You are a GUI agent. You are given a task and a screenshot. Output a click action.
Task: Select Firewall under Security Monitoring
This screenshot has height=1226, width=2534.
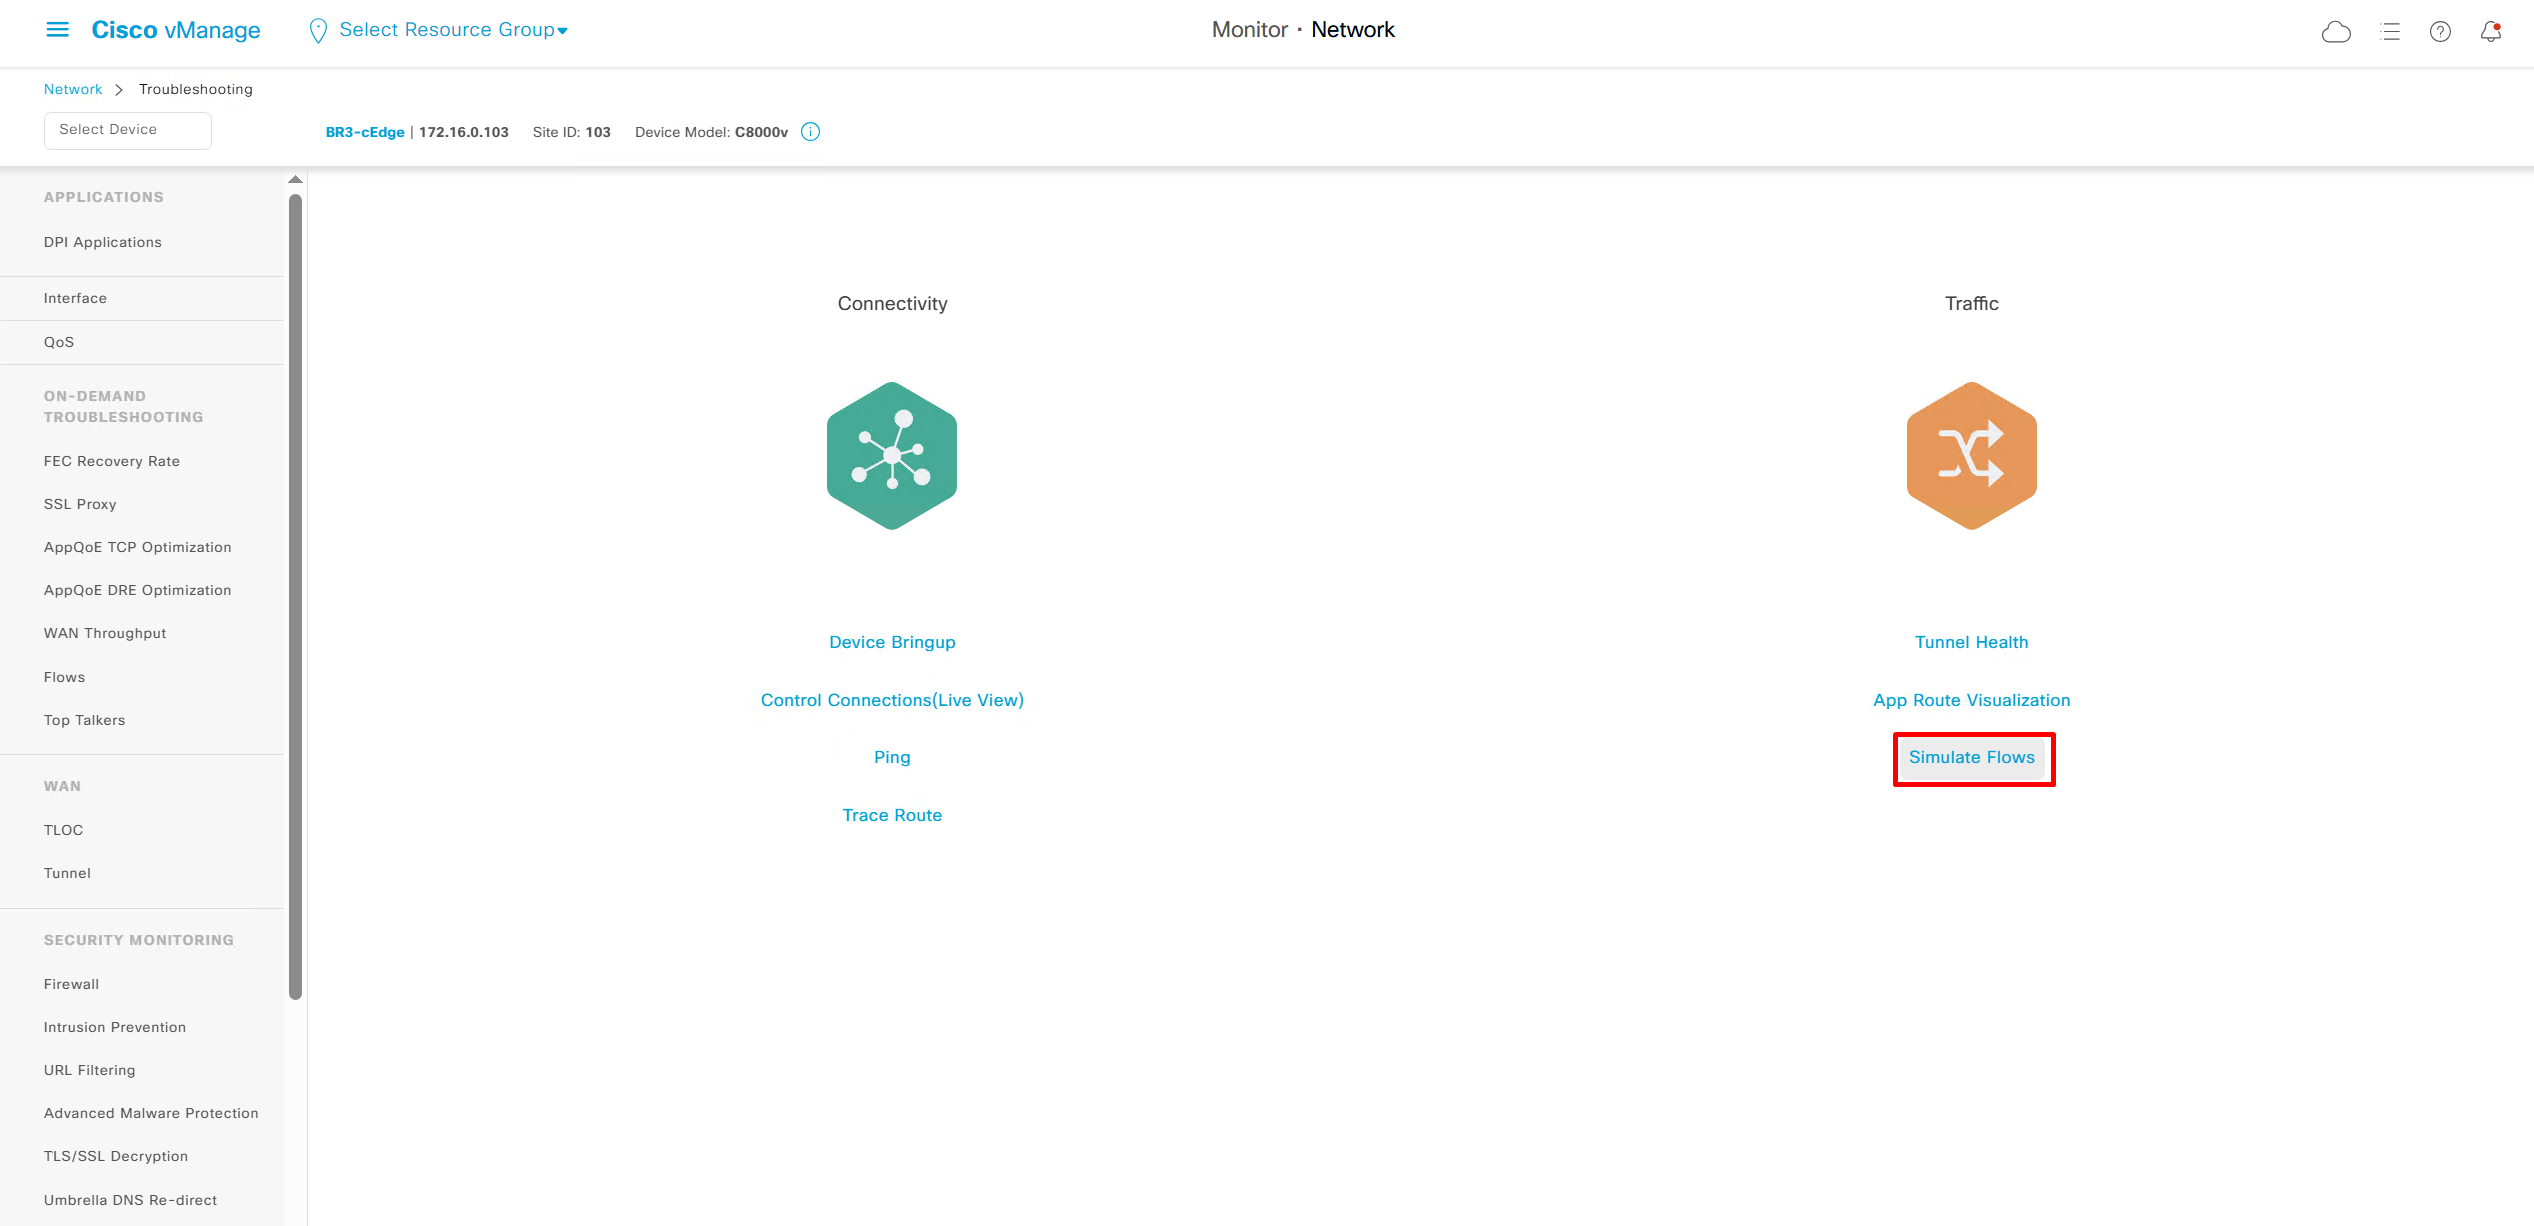tap(72, 984)
